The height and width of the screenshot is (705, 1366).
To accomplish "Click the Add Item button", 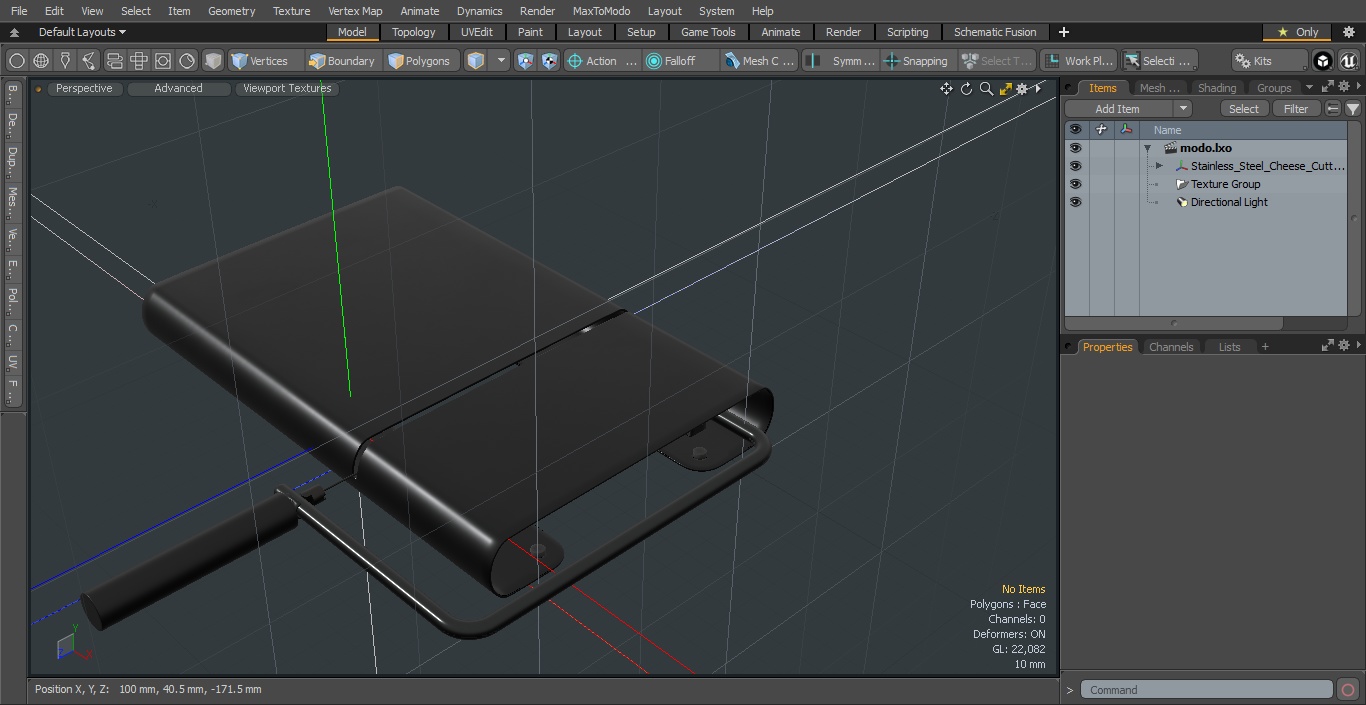I will click(1118, 109).
